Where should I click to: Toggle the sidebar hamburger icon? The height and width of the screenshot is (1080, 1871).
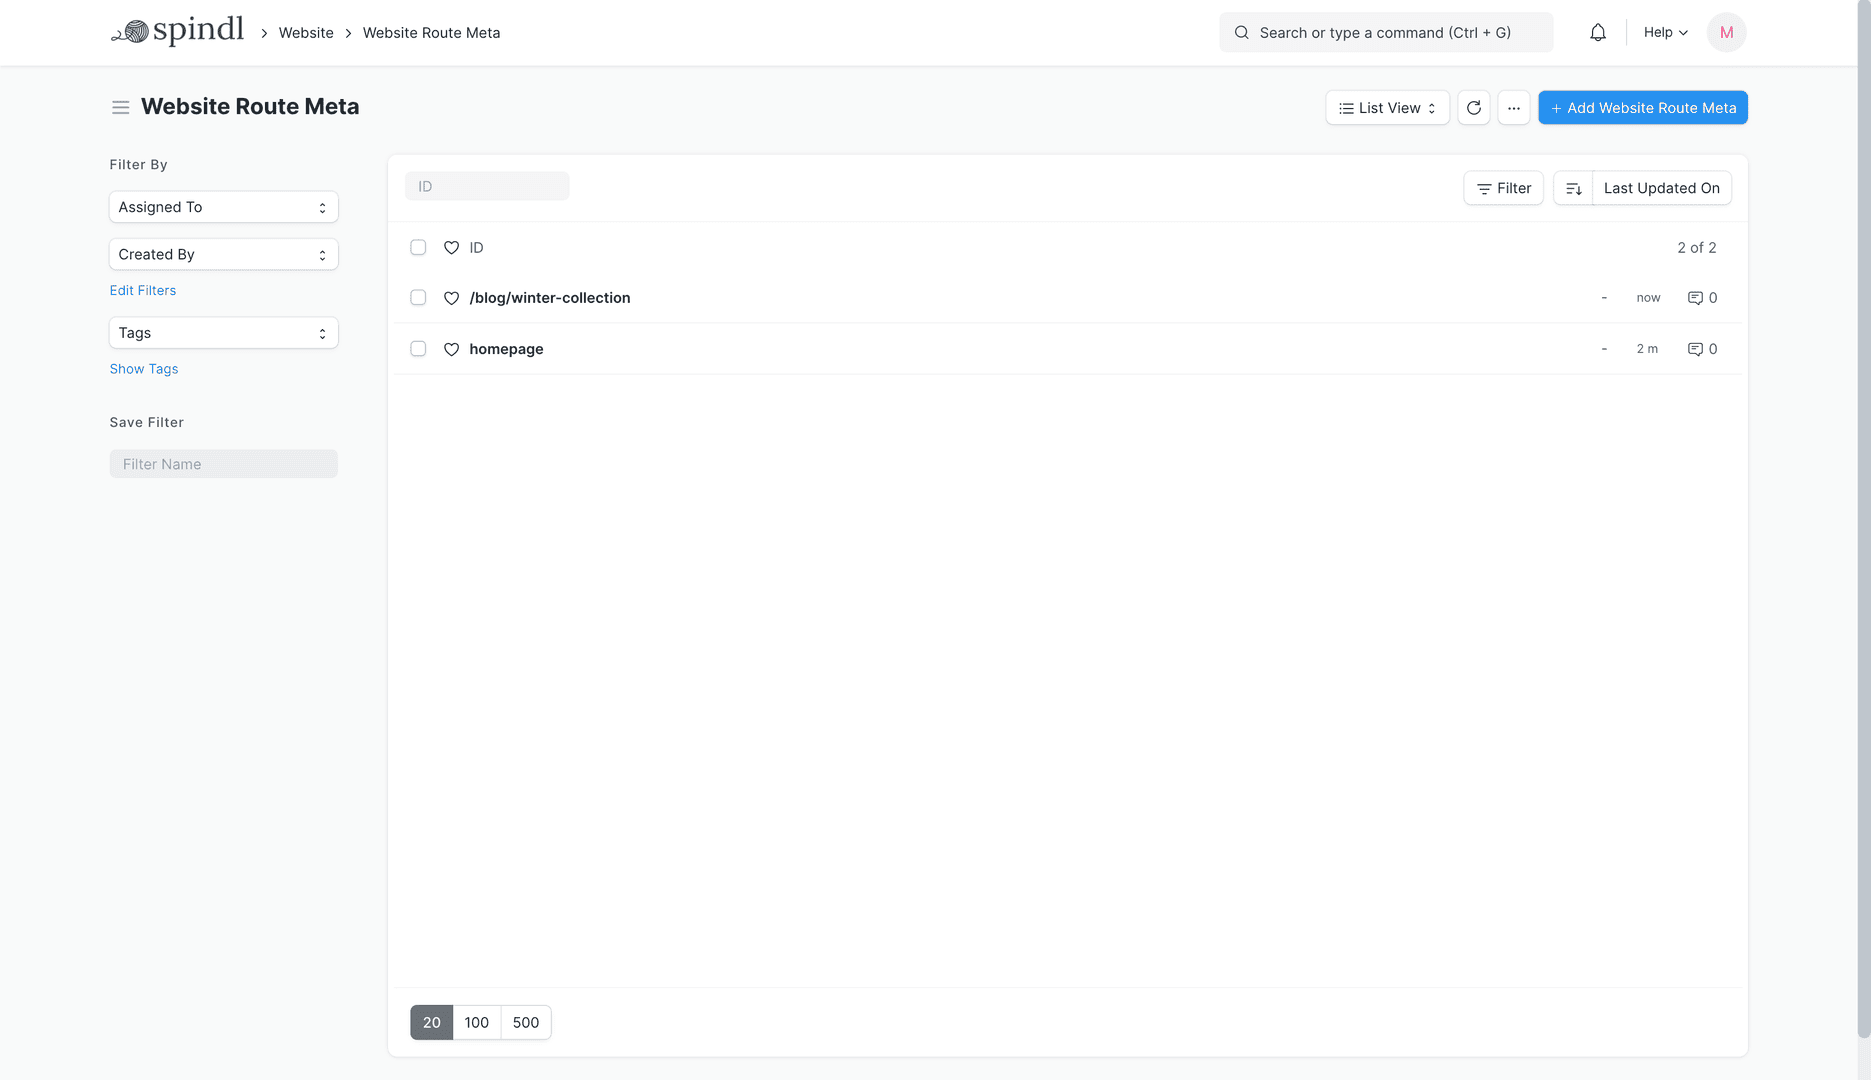tap(120, 108)
